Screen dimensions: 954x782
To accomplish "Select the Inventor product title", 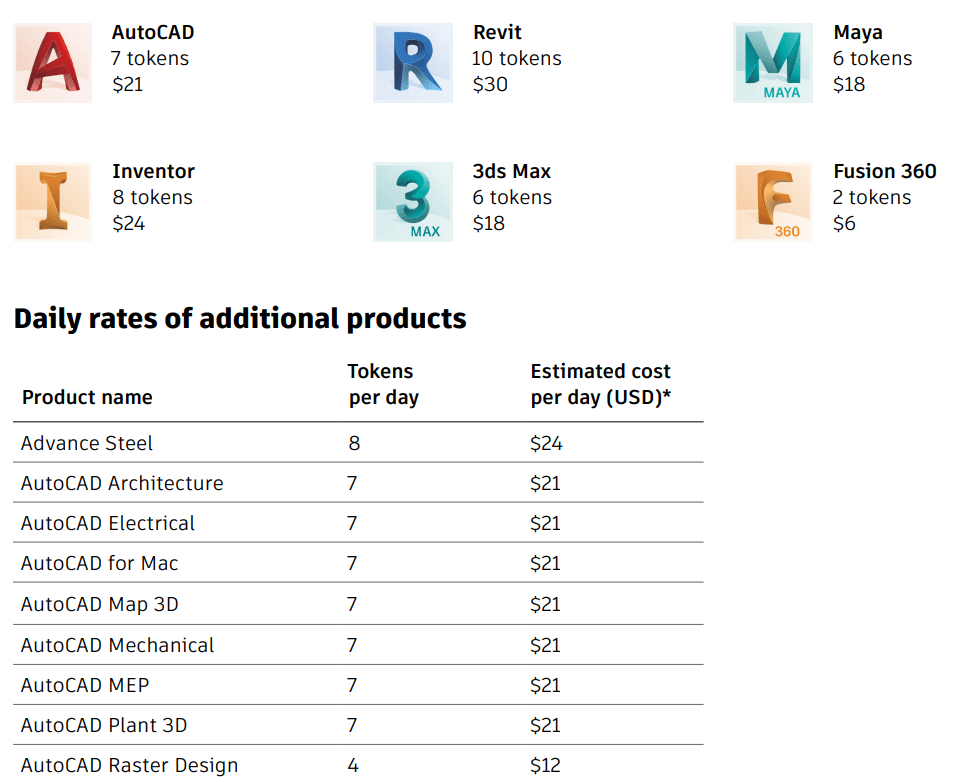I will click(x=153, y=172).
